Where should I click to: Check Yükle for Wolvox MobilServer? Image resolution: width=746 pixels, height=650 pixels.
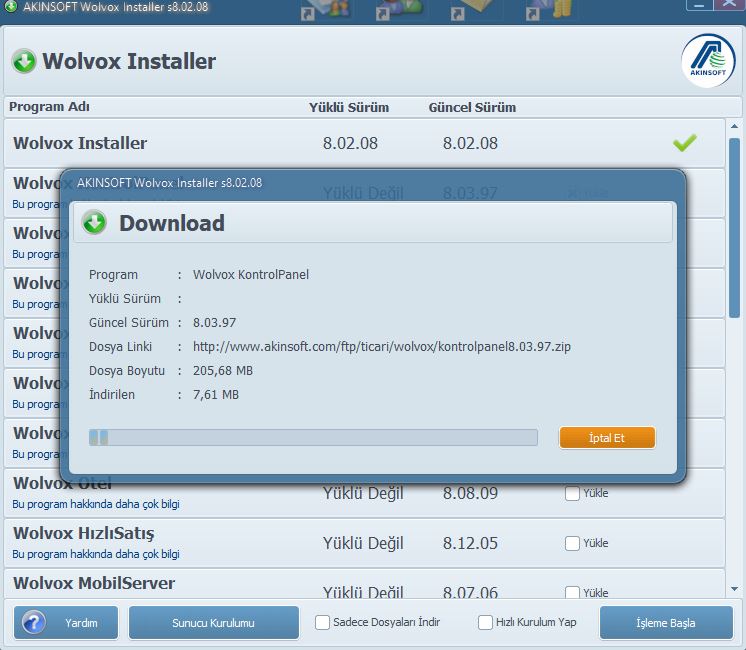click(x=572, y=593)
